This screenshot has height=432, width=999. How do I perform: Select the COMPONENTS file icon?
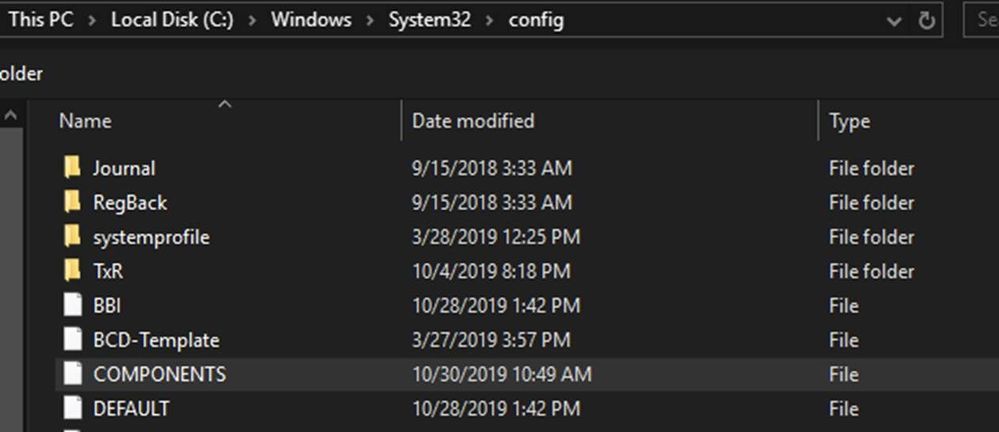73,374
